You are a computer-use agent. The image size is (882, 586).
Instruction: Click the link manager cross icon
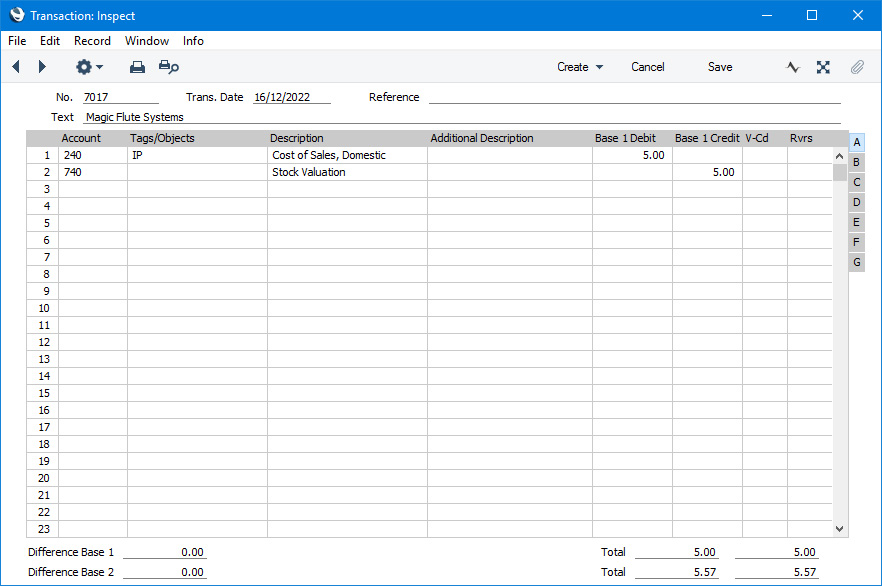pos(823,67)
